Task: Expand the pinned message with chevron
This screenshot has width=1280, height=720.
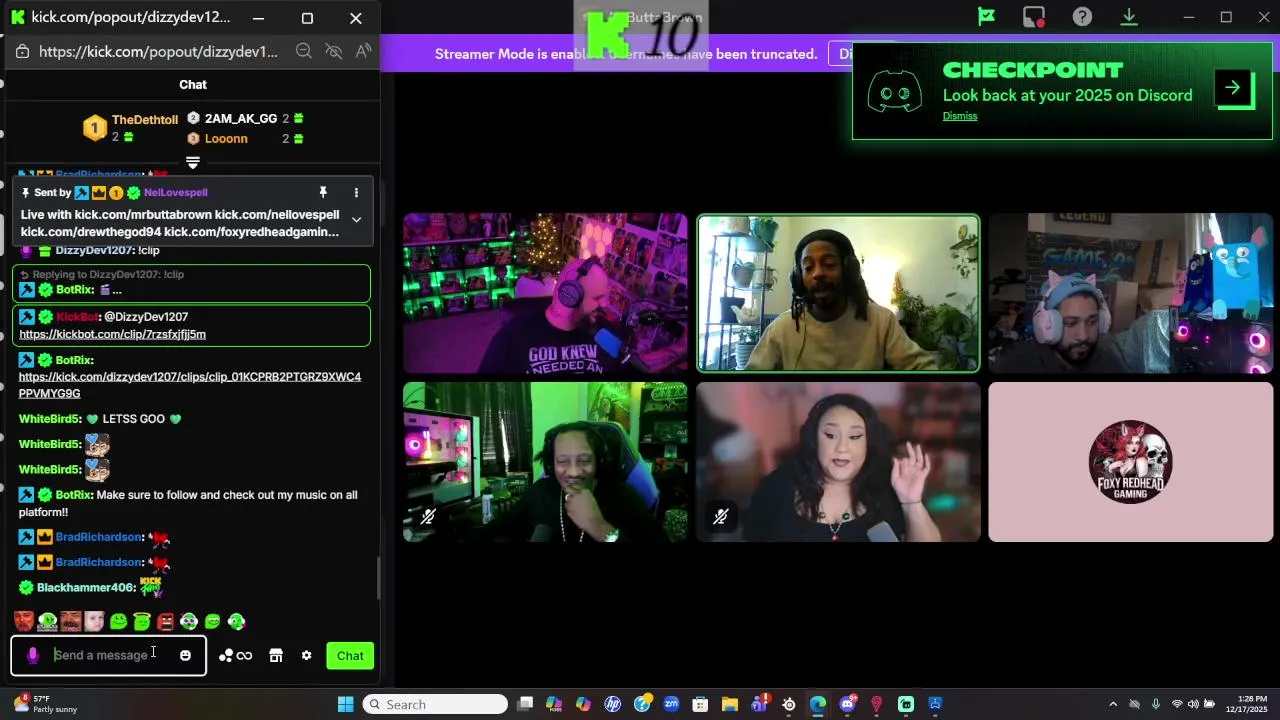Action: [x=356, y=220]
